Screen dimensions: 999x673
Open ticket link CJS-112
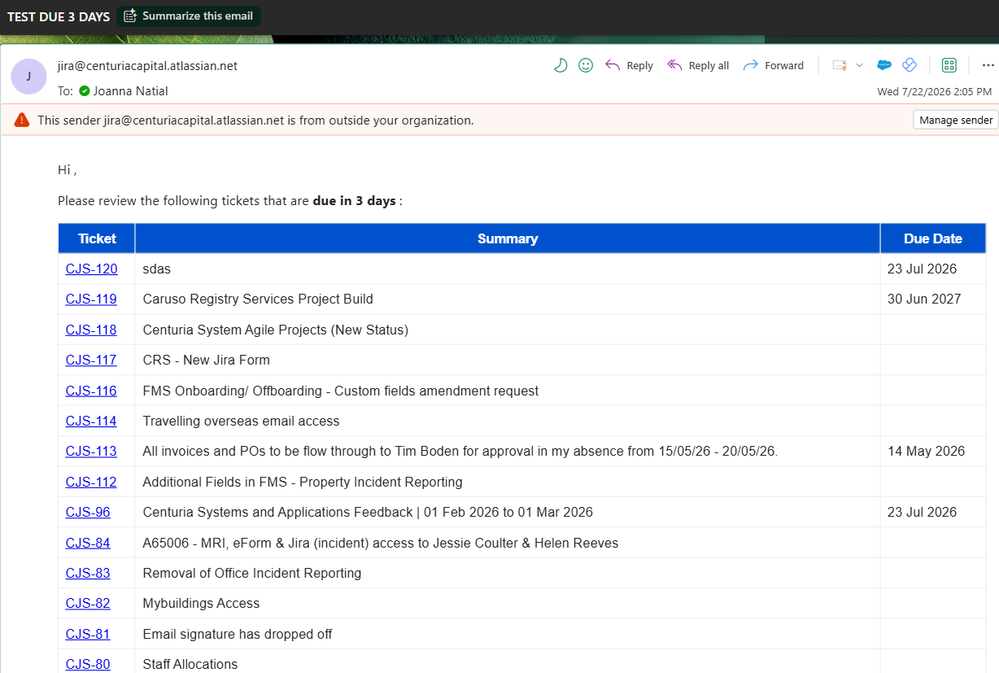click(91, 482)
